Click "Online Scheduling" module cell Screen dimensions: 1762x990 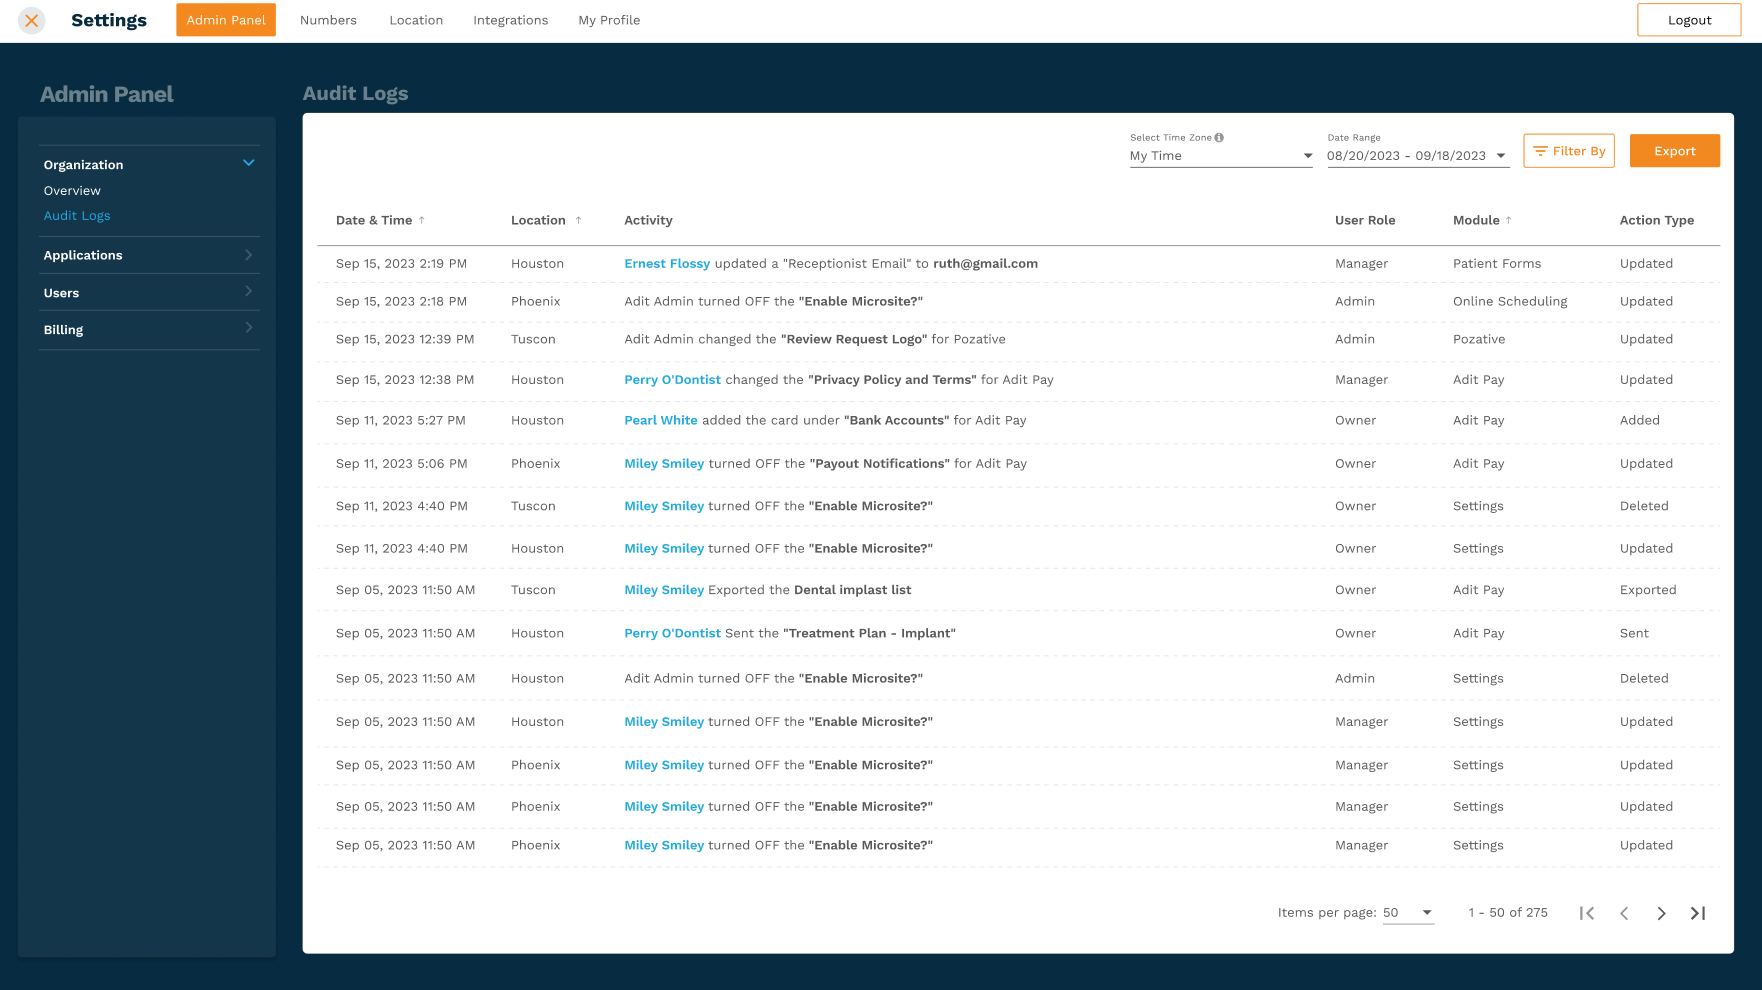coord(1510,302)
